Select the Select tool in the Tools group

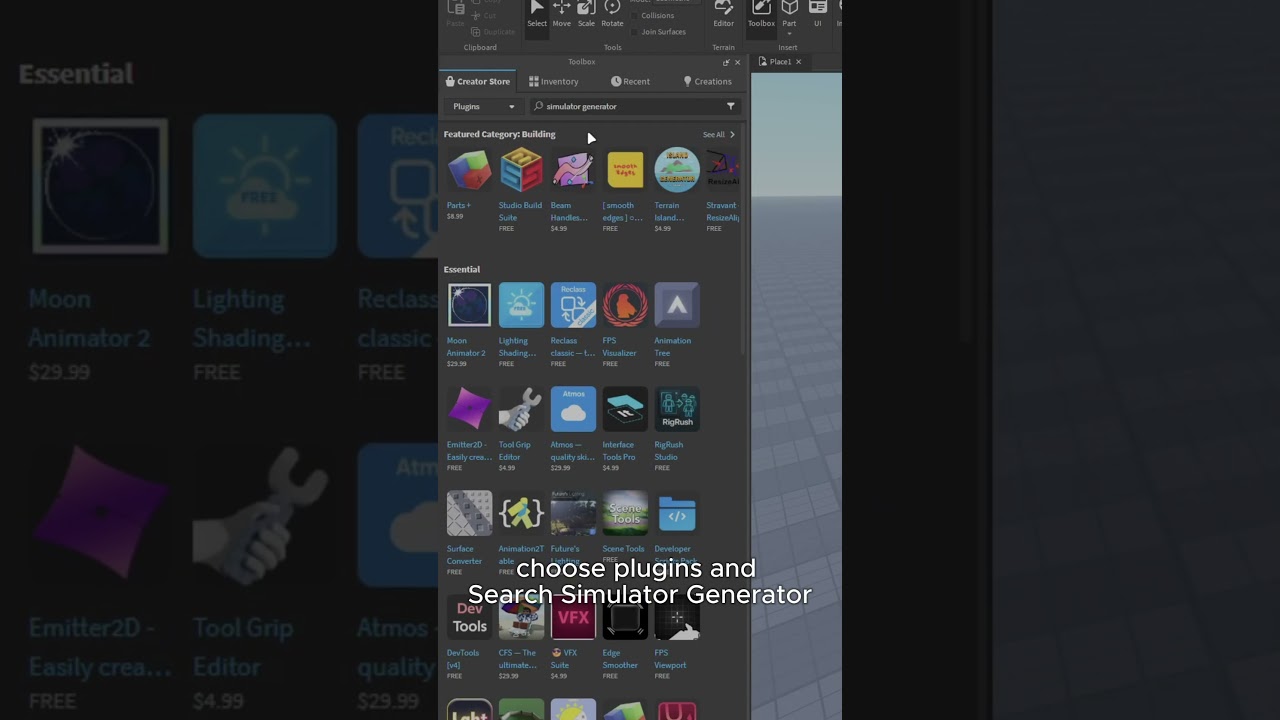[x=537, y=15]
